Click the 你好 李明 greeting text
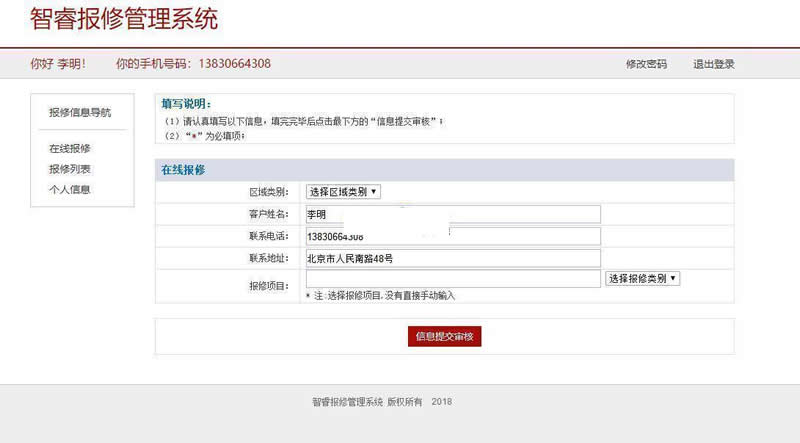 pos(58,64)
